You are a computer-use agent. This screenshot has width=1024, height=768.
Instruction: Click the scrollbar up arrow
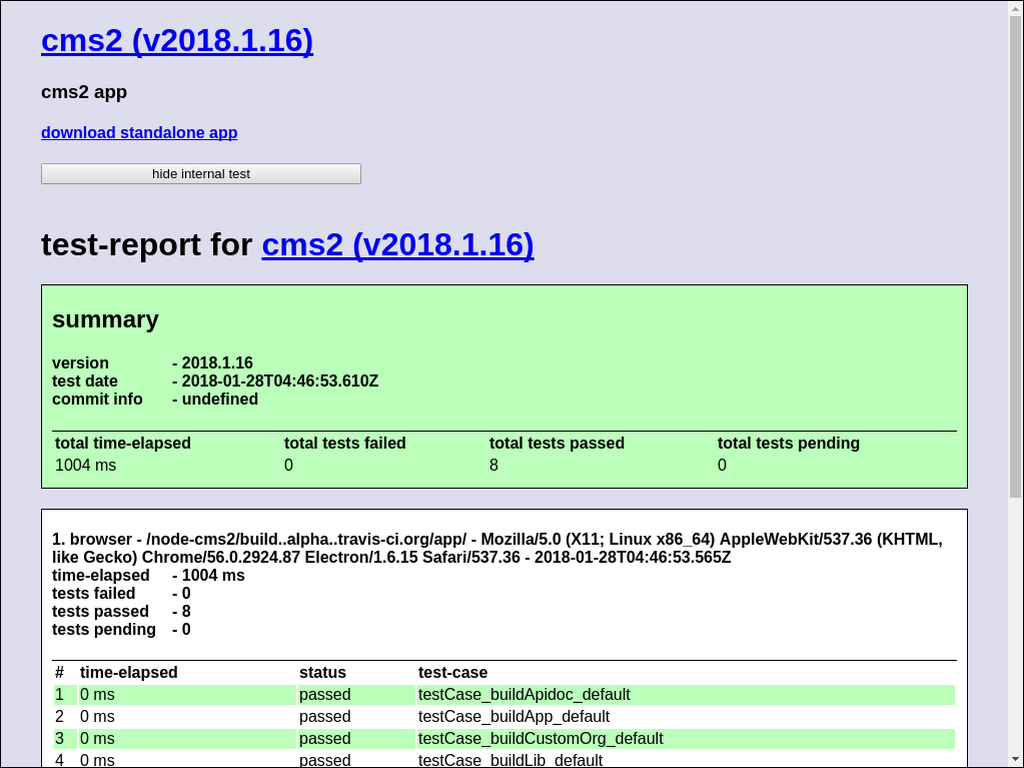(x=1016, y=7)
